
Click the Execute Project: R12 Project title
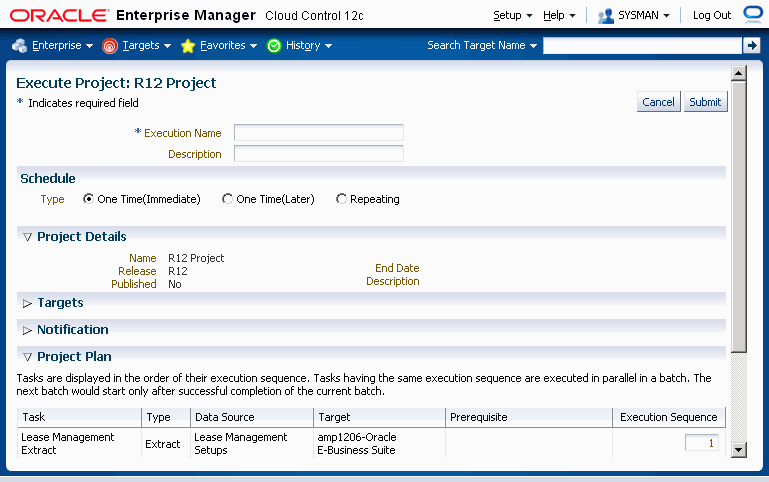pos(116,83)
